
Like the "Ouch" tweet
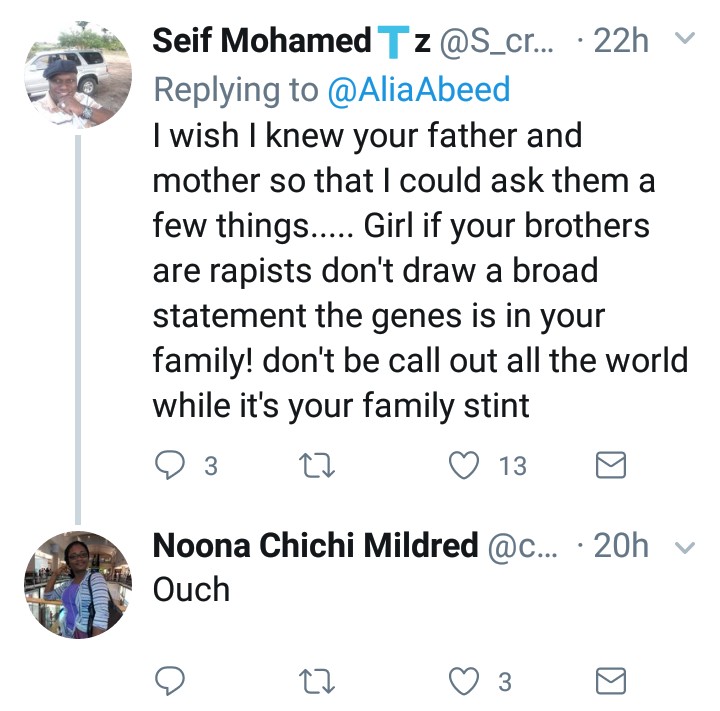point(462,681)
